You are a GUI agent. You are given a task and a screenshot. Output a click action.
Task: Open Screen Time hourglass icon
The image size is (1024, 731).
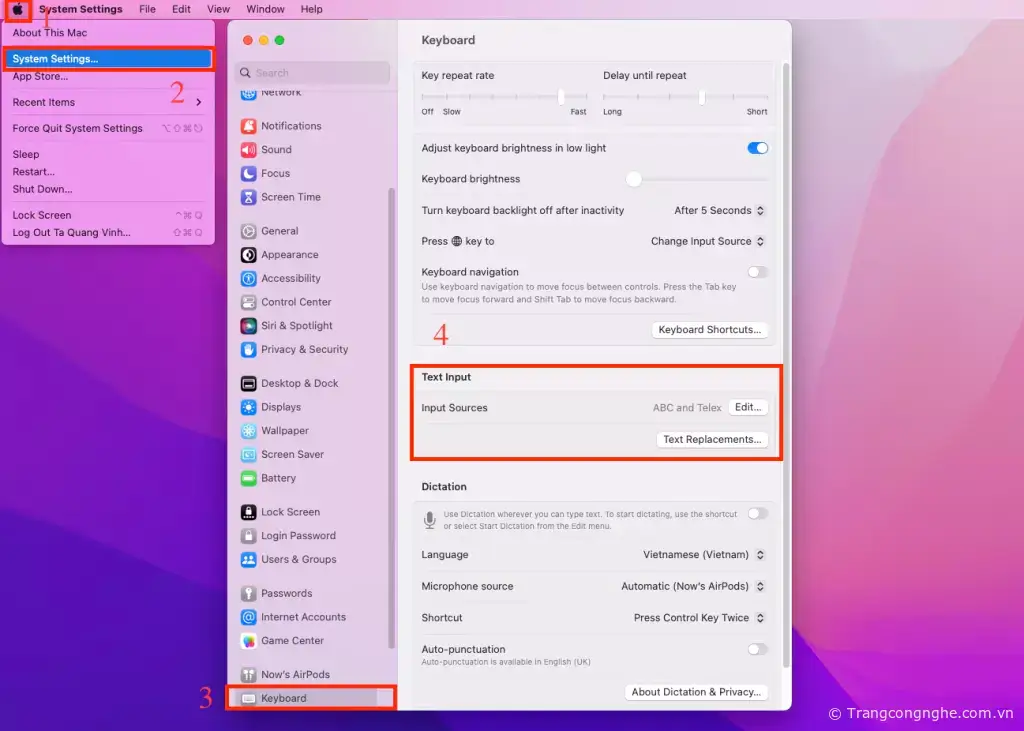pos(249,197)
